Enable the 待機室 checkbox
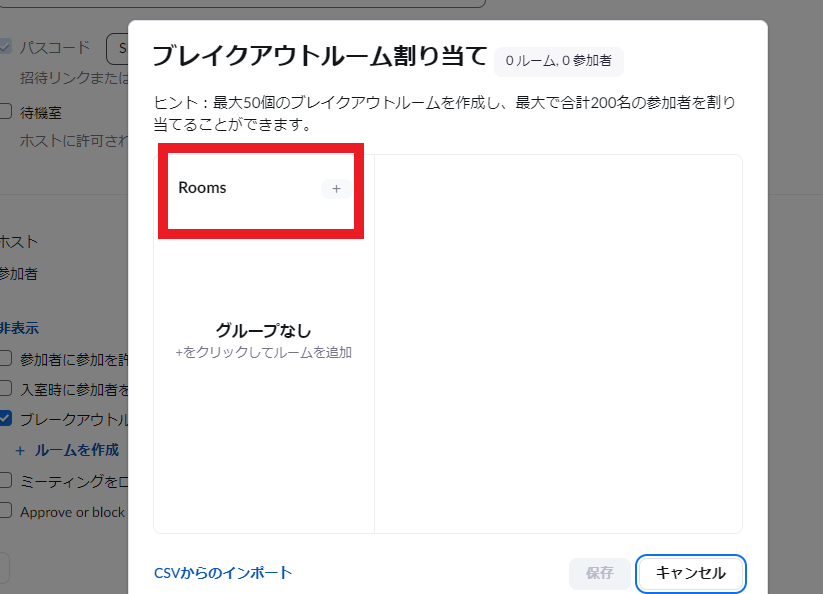The height and width of the screenshot is (594, 823). click(6, 112)
